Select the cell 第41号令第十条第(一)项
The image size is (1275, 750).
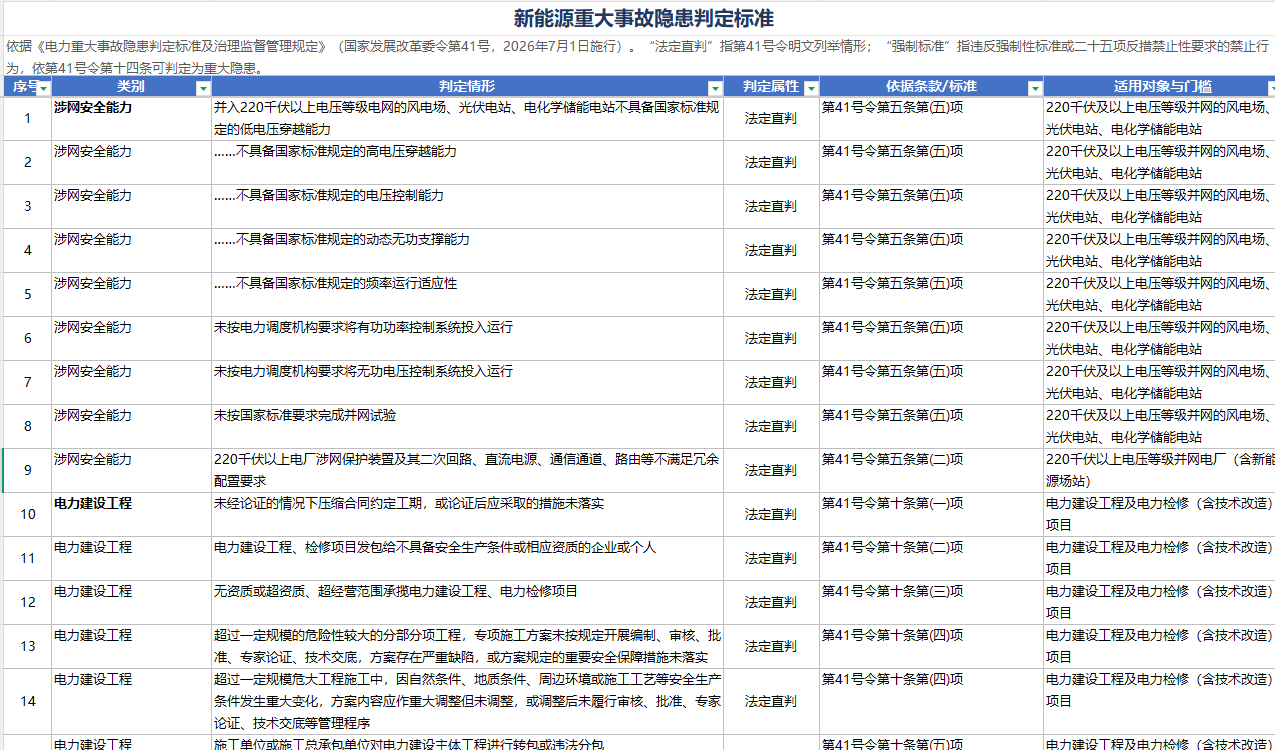point(931,515)
